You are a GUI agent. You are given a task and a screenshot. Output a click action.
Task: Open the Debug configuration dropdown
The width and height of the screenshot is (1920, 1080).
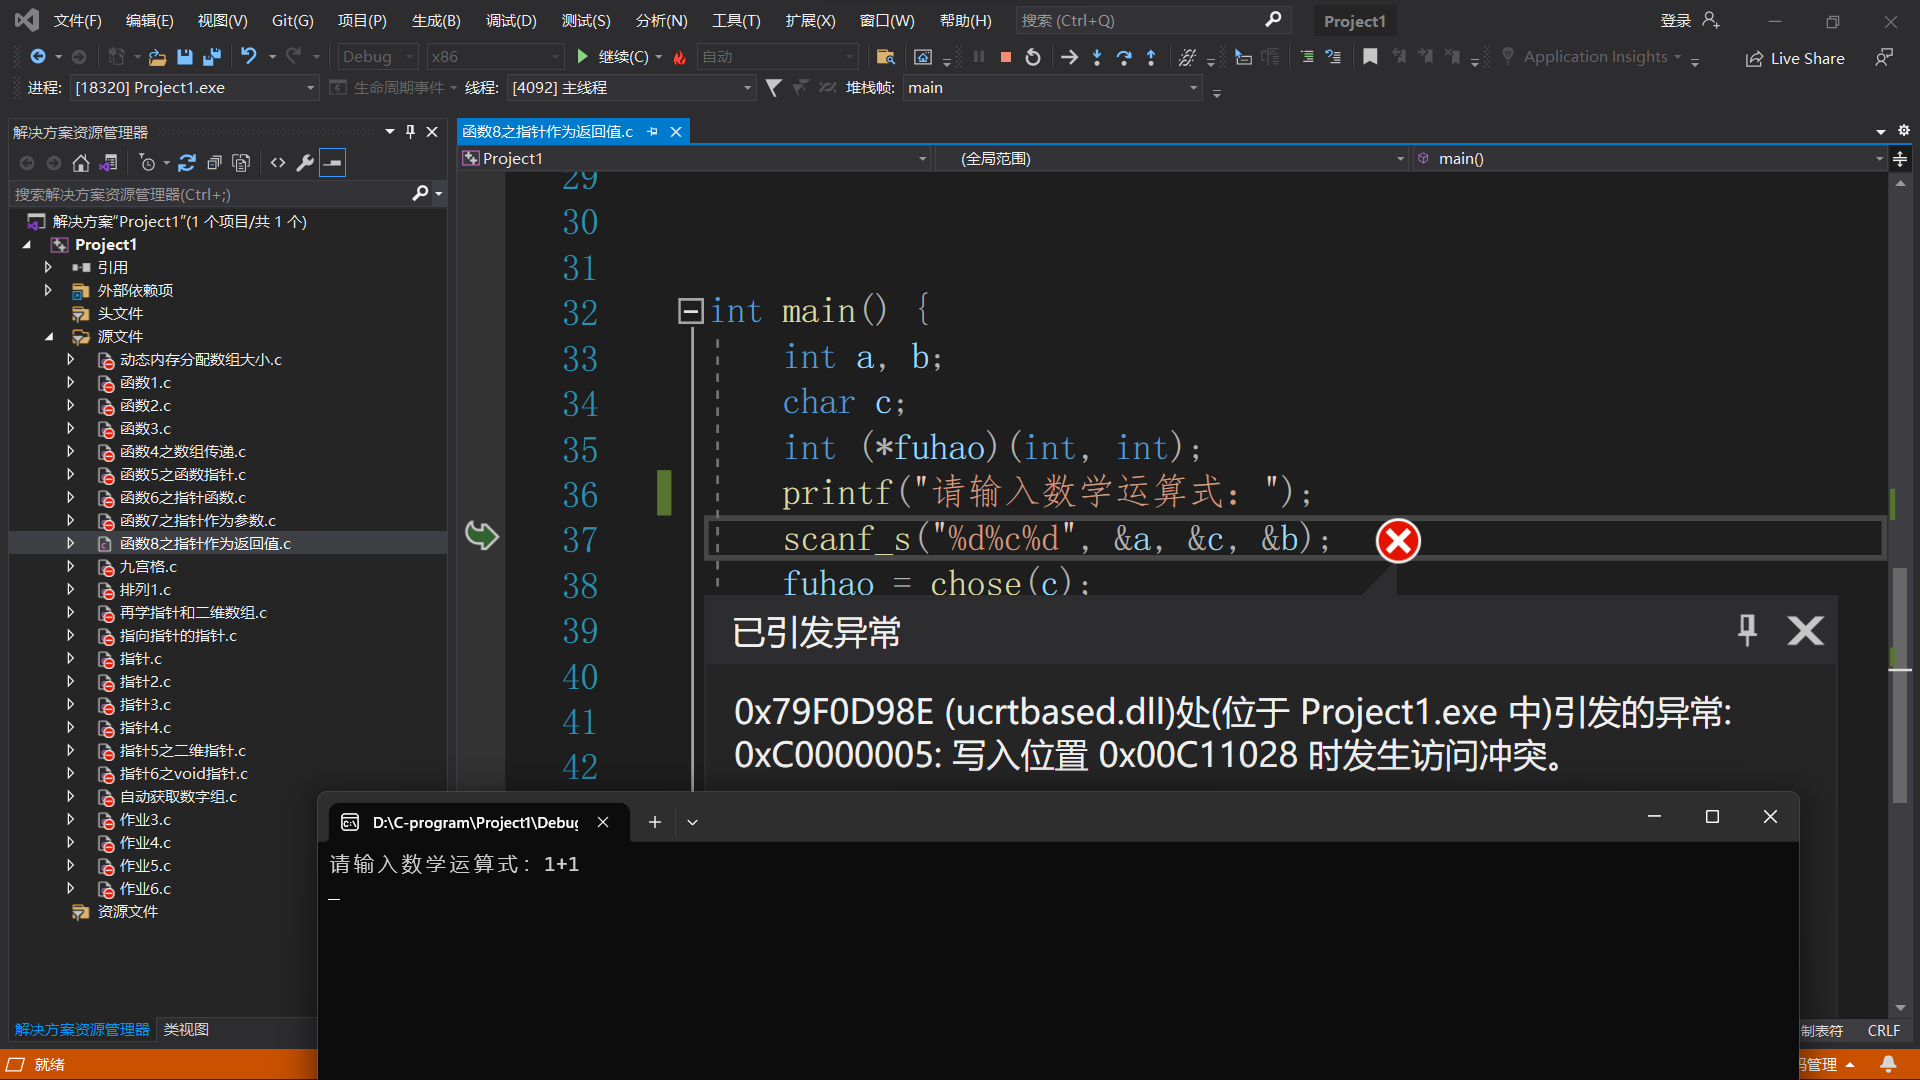[377, 57]
